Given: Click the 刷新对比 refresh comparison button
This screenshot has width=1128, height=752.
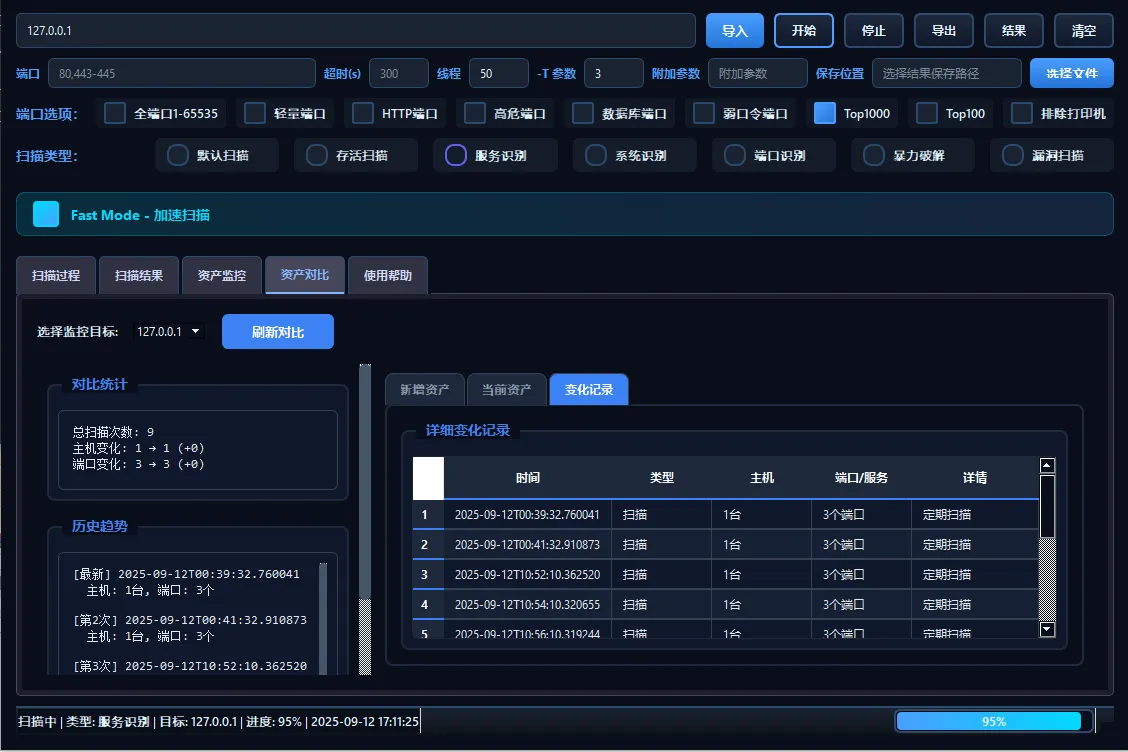Looking at the screenshot, I should coord(278,331).
